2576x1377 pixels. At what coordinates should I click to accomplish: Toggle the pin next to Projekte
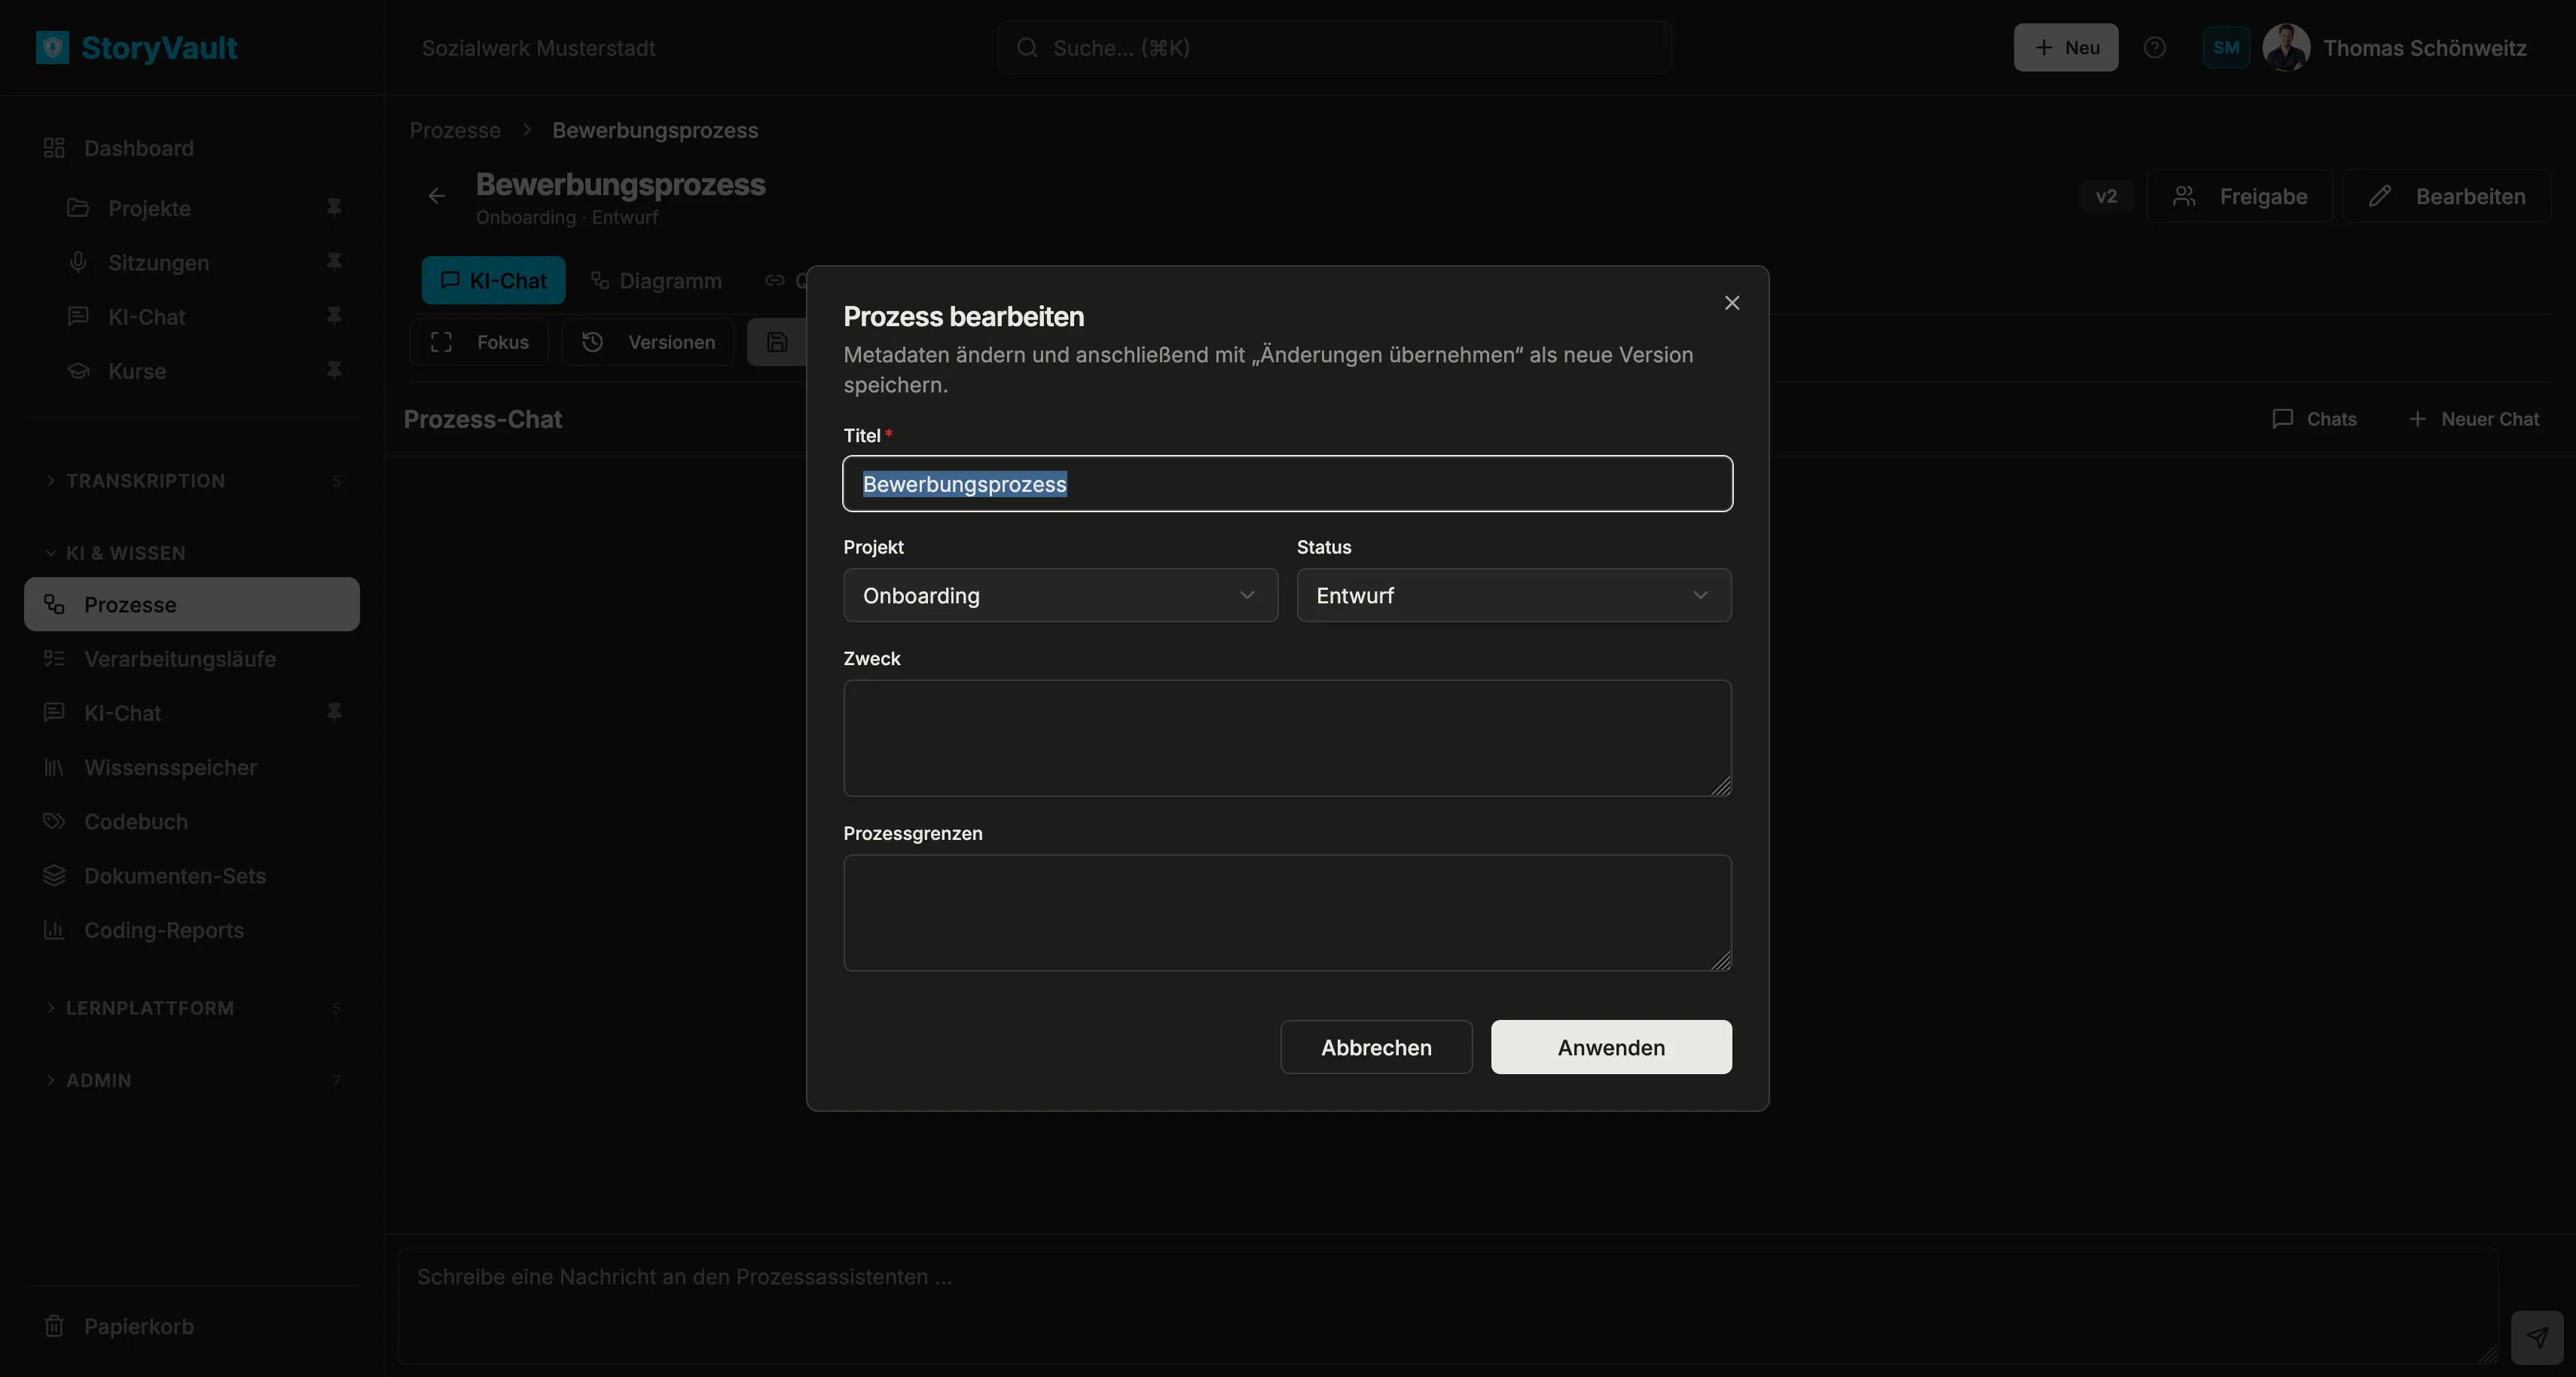click(x=334, y=207)
